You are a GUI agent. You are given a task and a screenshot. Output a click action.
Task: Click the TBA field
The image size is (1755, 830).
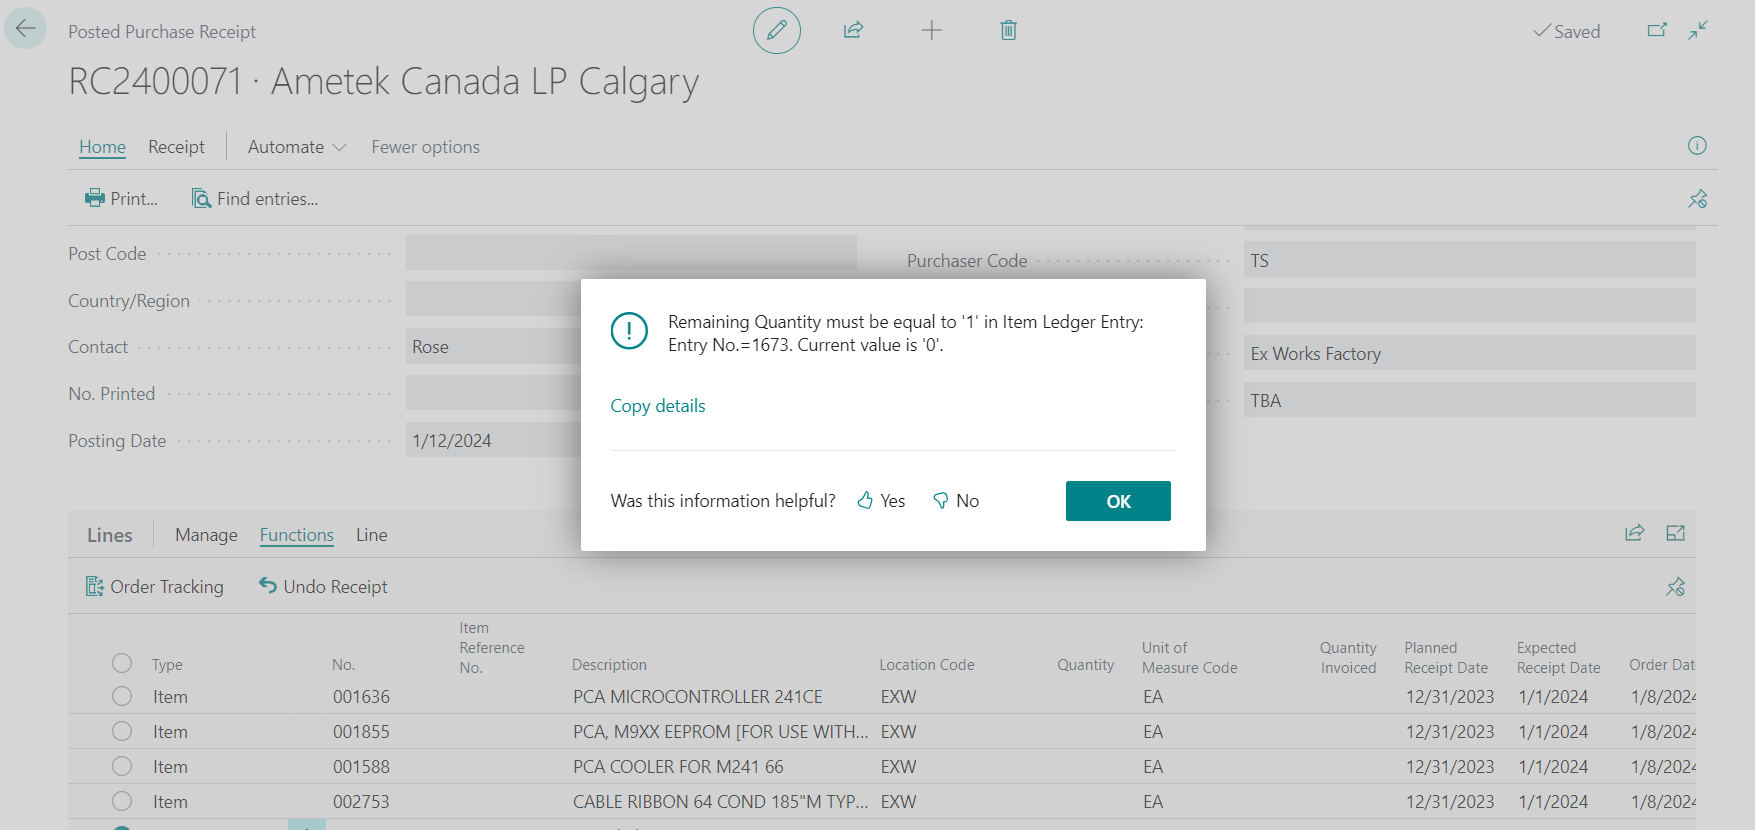(1470, 400)
